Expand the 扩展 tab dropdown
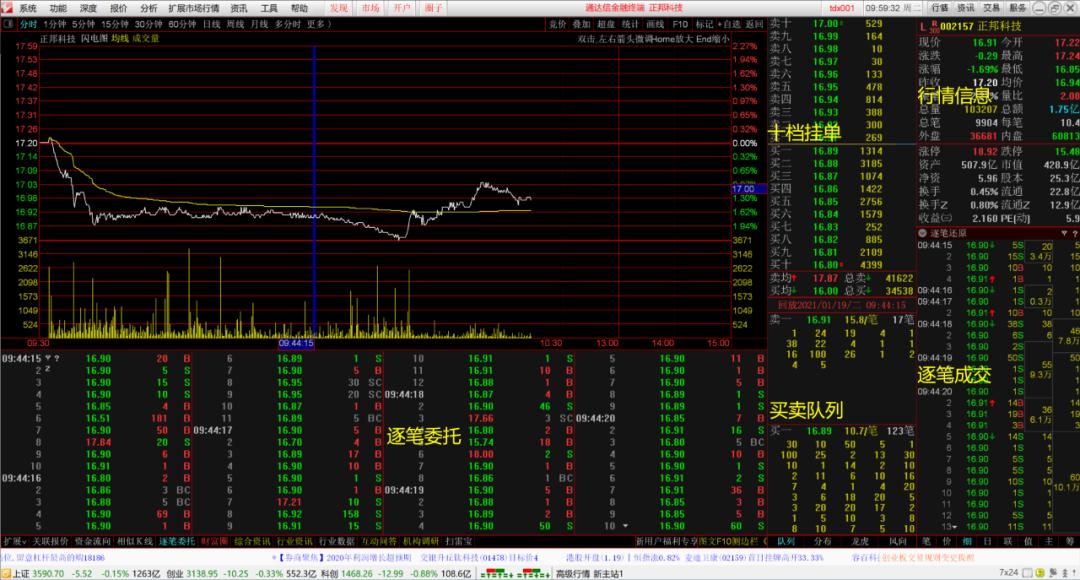Image resolution: width=1080 pixels, height=580 pixels. point(14,541)
